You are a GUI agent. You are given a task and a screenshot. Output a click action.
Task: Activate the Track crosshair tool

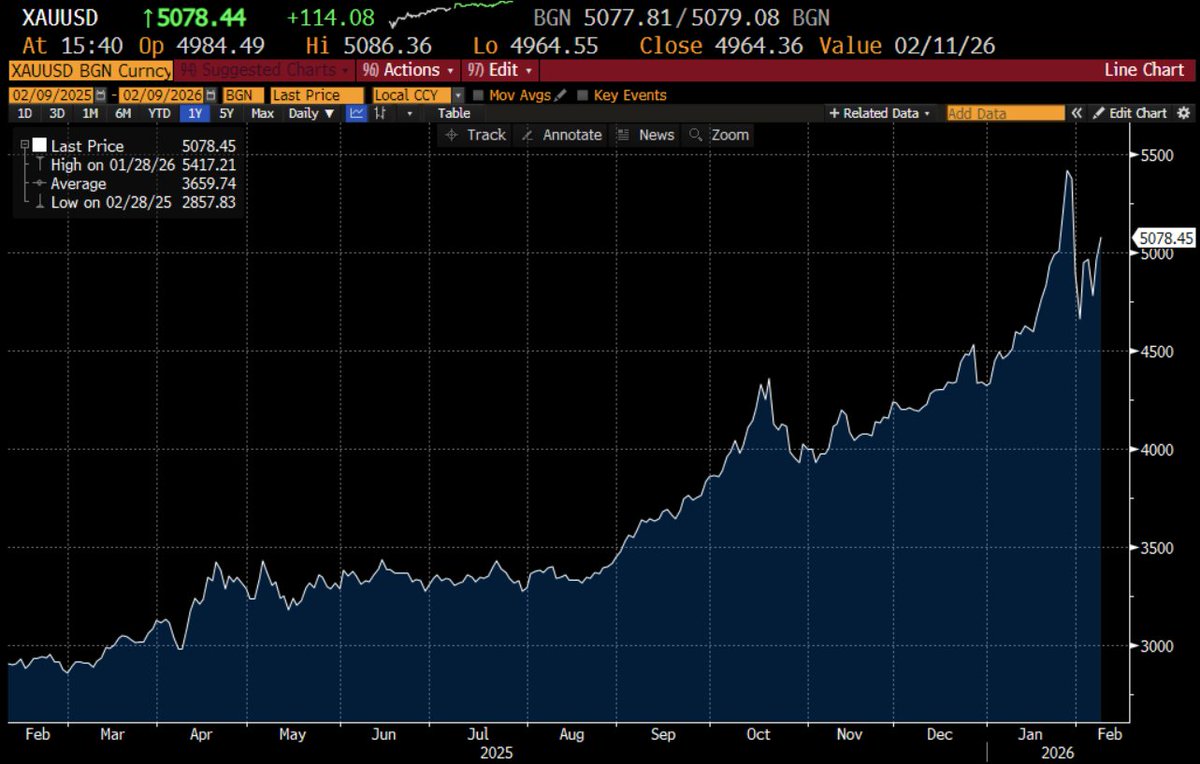click(x=474, y=134)
